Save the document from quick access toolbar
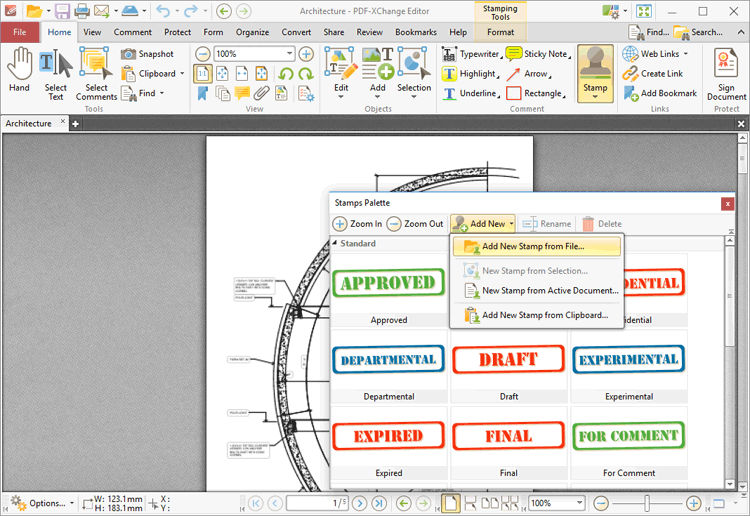The height and width of the screenshot is (516, 750). point(62,11)
